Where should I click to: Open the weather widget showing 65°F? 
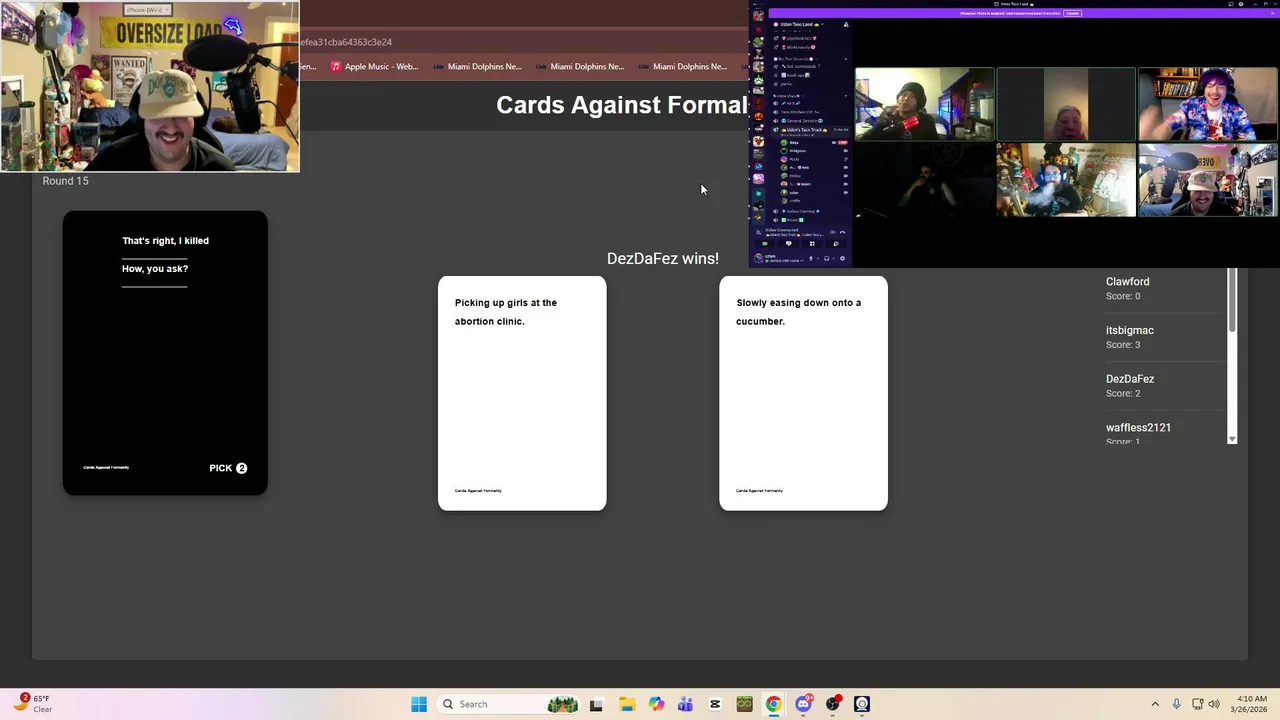click(x=32, y=704)
